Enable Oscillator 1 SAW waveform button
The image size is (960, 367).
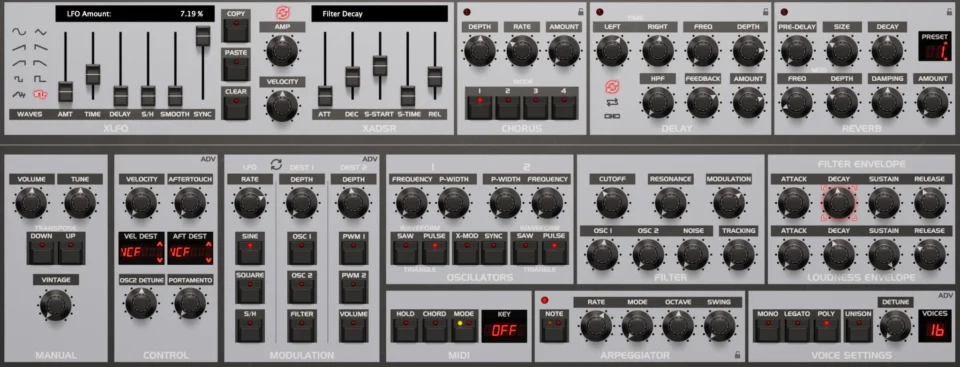[x=405, y=252]
